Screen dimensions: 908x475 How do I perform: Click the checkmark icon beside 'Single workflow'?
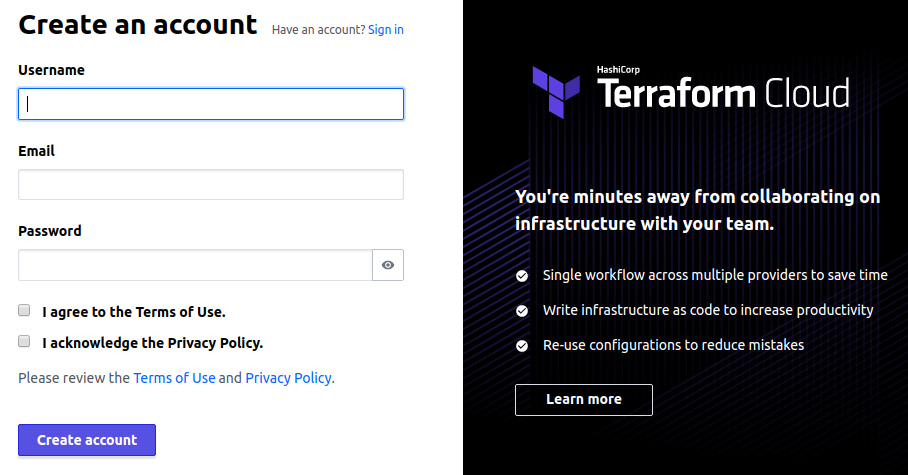[522, 275]
